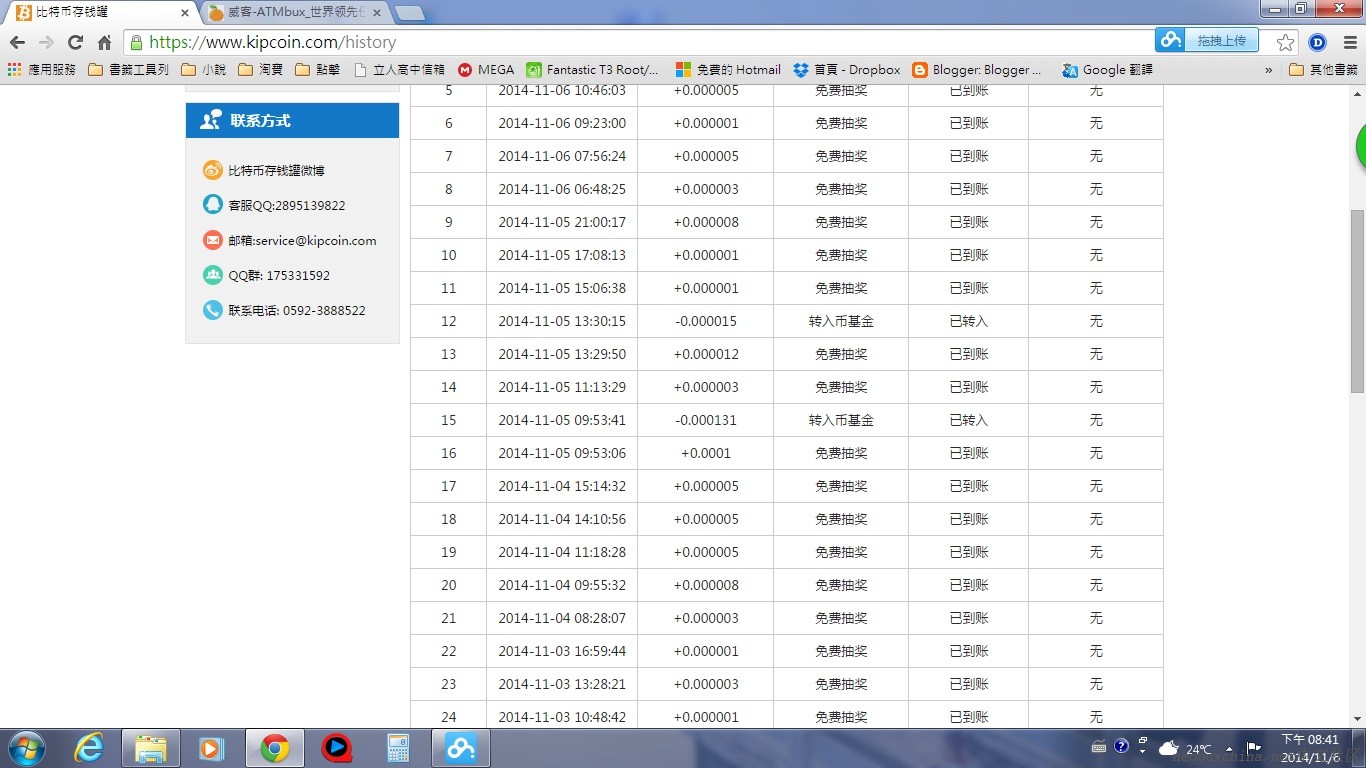
Task: Close the 威客-ATMbux tab
Action: [x=376, y=13]
